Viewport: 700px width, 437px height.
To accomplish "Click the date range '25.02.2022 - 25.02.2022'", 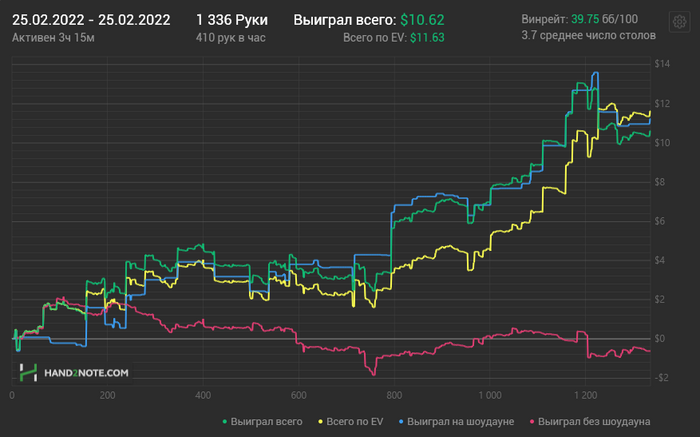I will click(x=91, y=20).
